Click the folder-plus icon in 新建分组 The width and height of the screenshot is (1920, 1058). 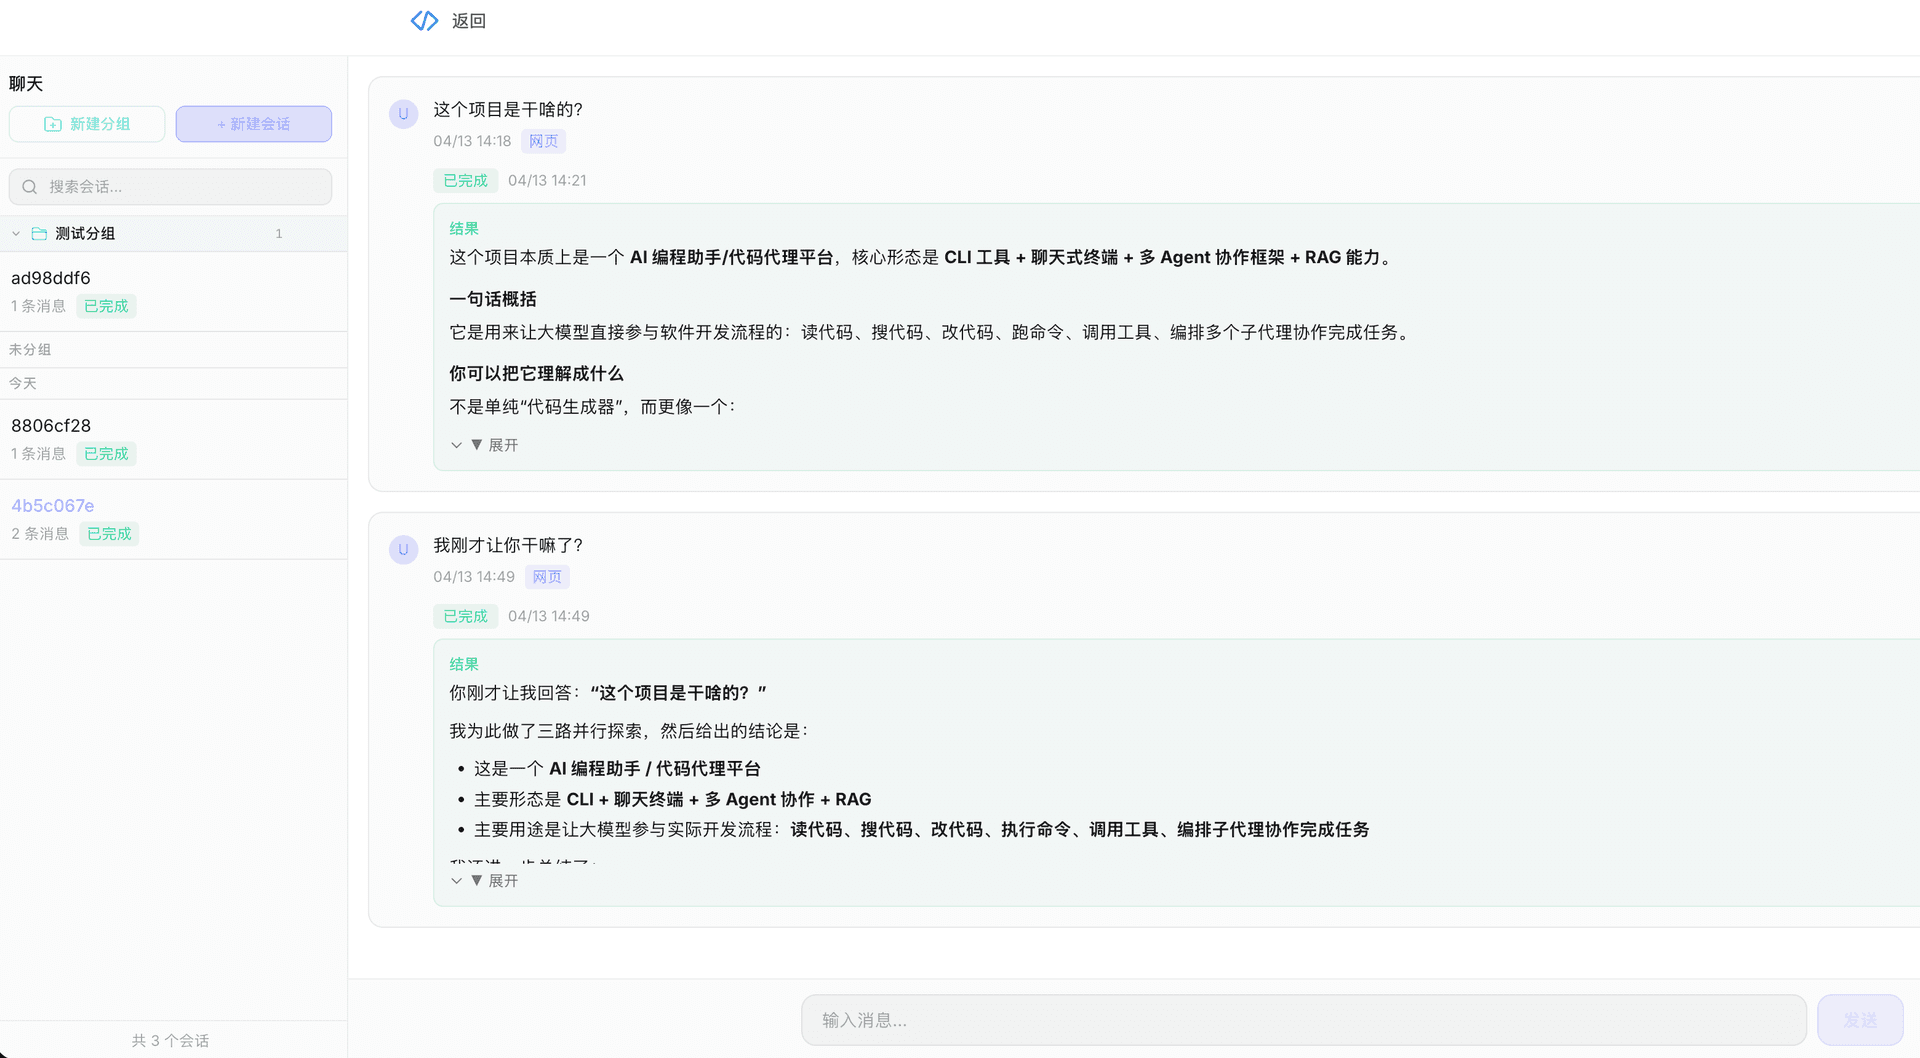coord(54,123)
